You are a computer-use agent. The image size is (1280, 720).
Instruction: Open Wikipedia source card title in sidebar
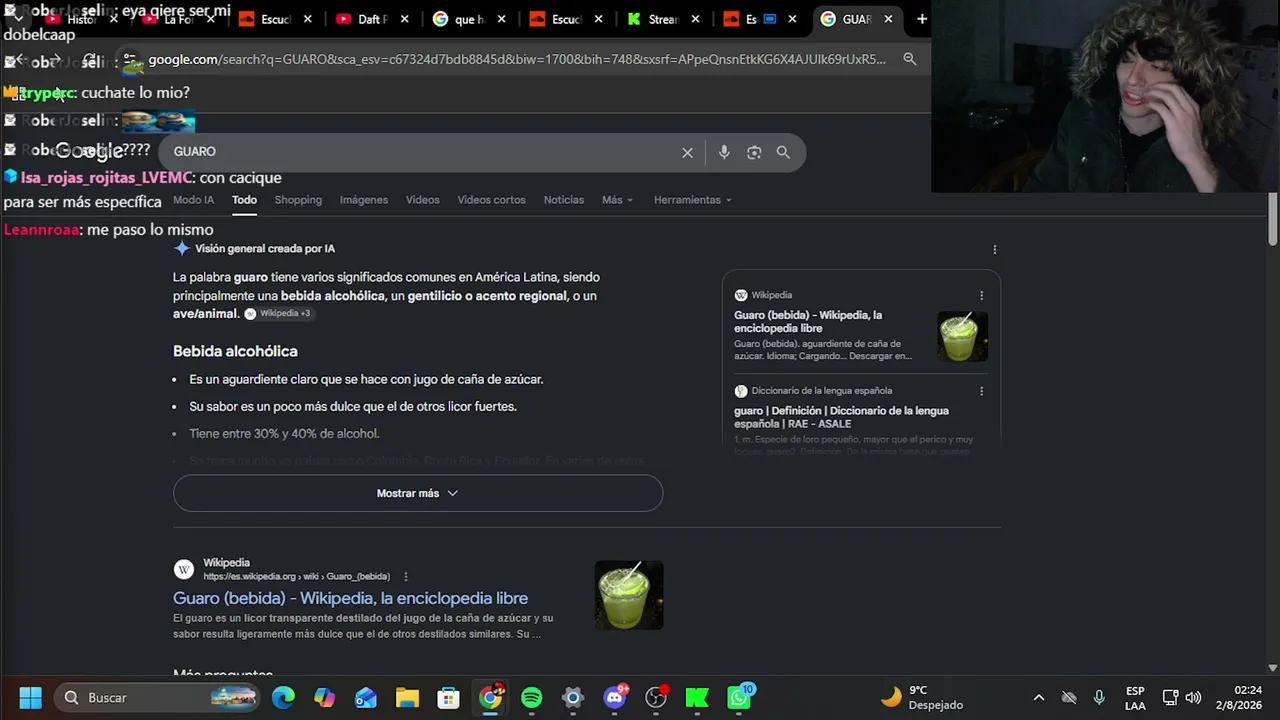pyautogui.click(x=808, y=321)
